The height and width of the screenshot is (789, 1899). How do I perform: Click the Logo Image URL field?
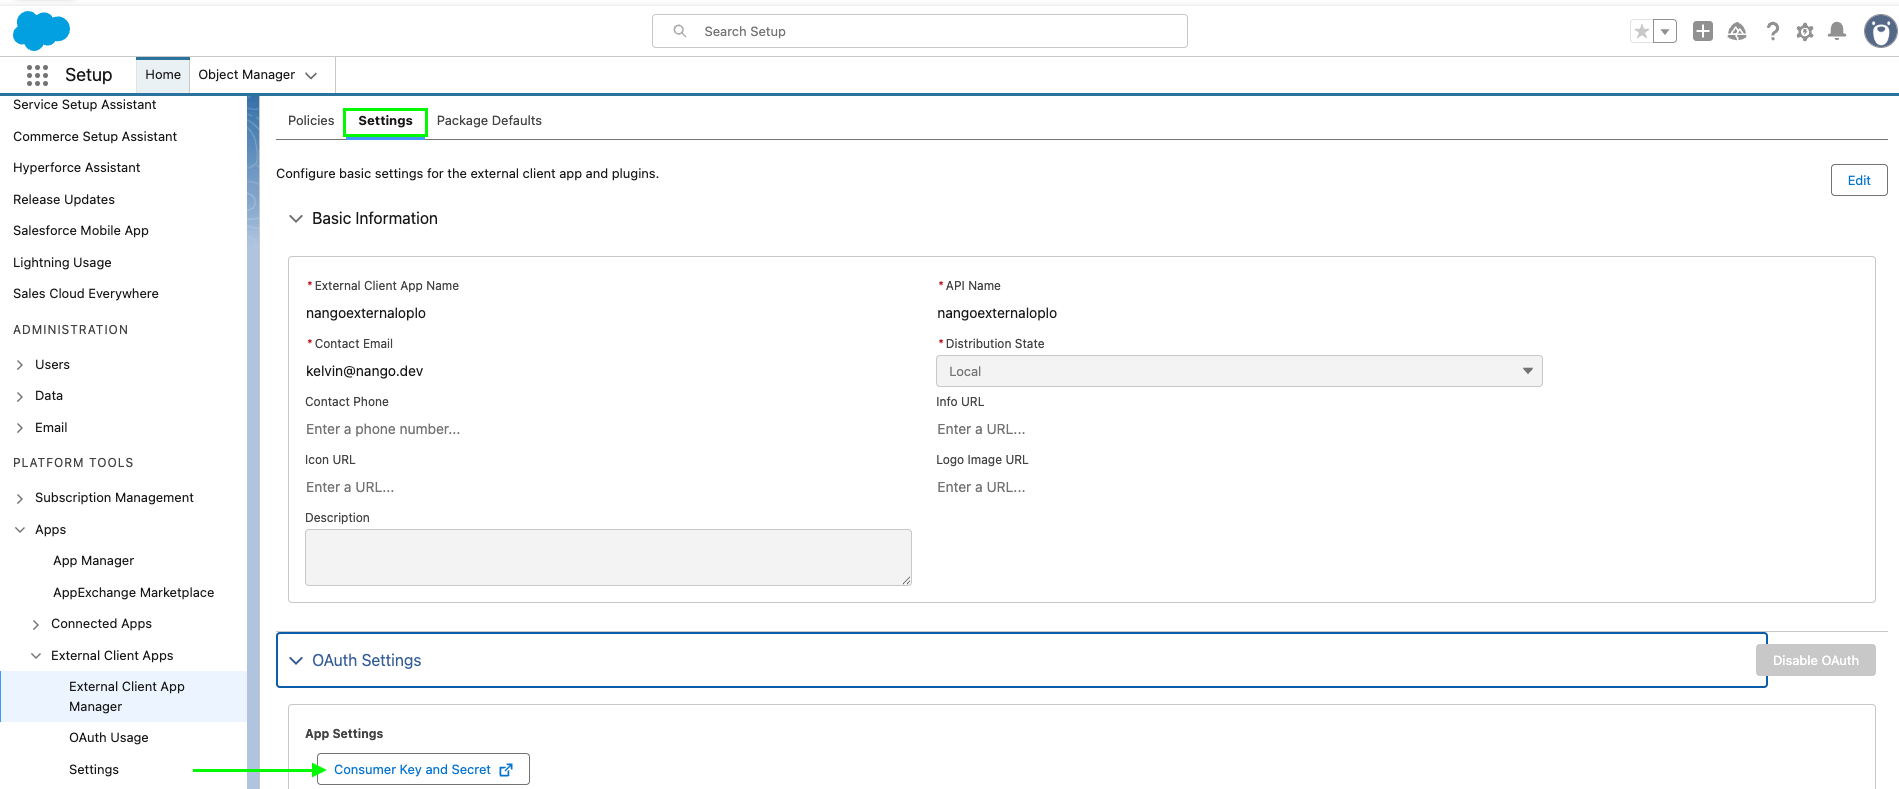(1239, 487)
